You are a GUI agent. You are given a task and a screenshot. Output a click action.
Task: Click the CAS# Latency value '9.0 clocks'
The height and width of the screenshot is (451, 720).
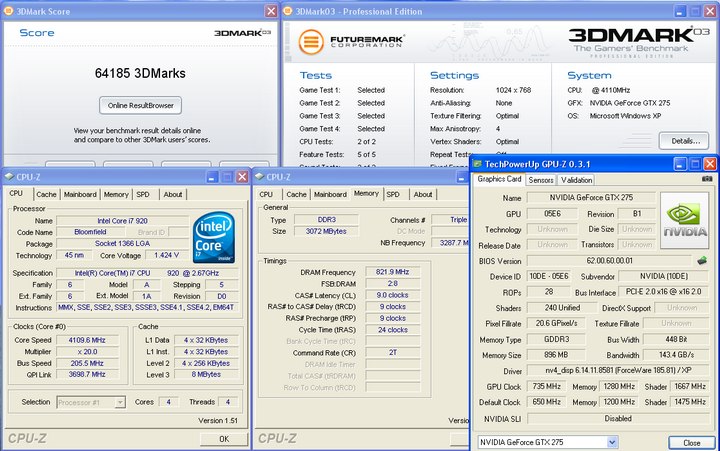[392, 295]
